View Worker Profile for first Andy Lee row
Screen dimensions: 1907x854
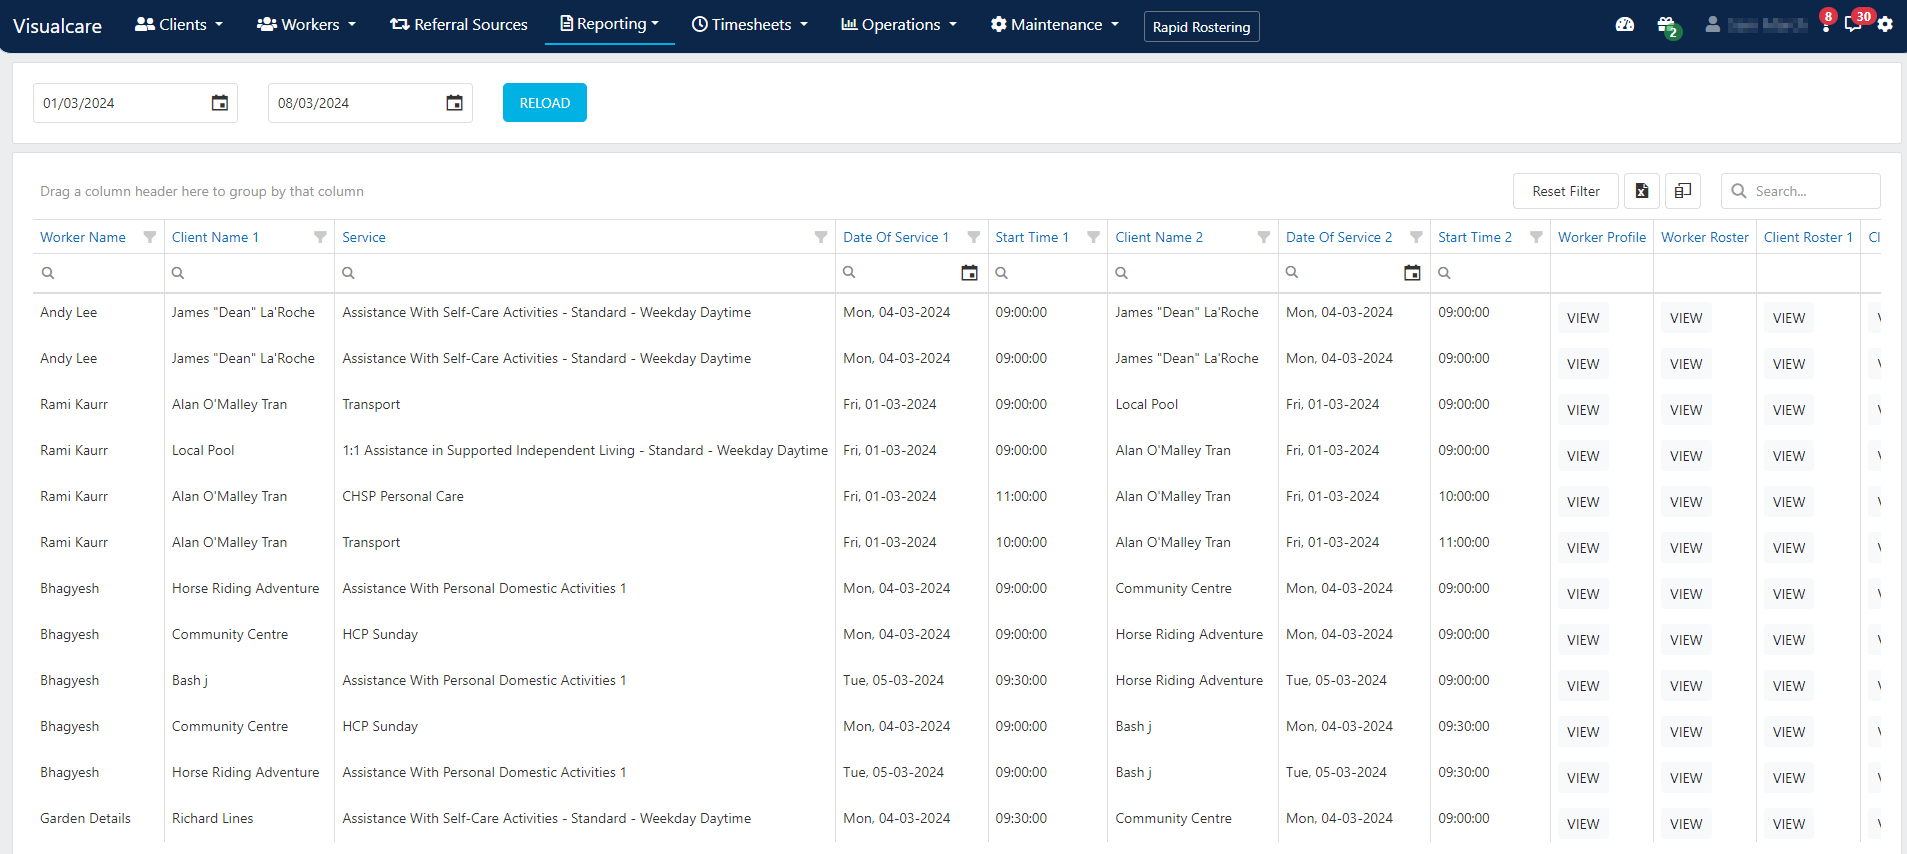tap(1583, 318)
